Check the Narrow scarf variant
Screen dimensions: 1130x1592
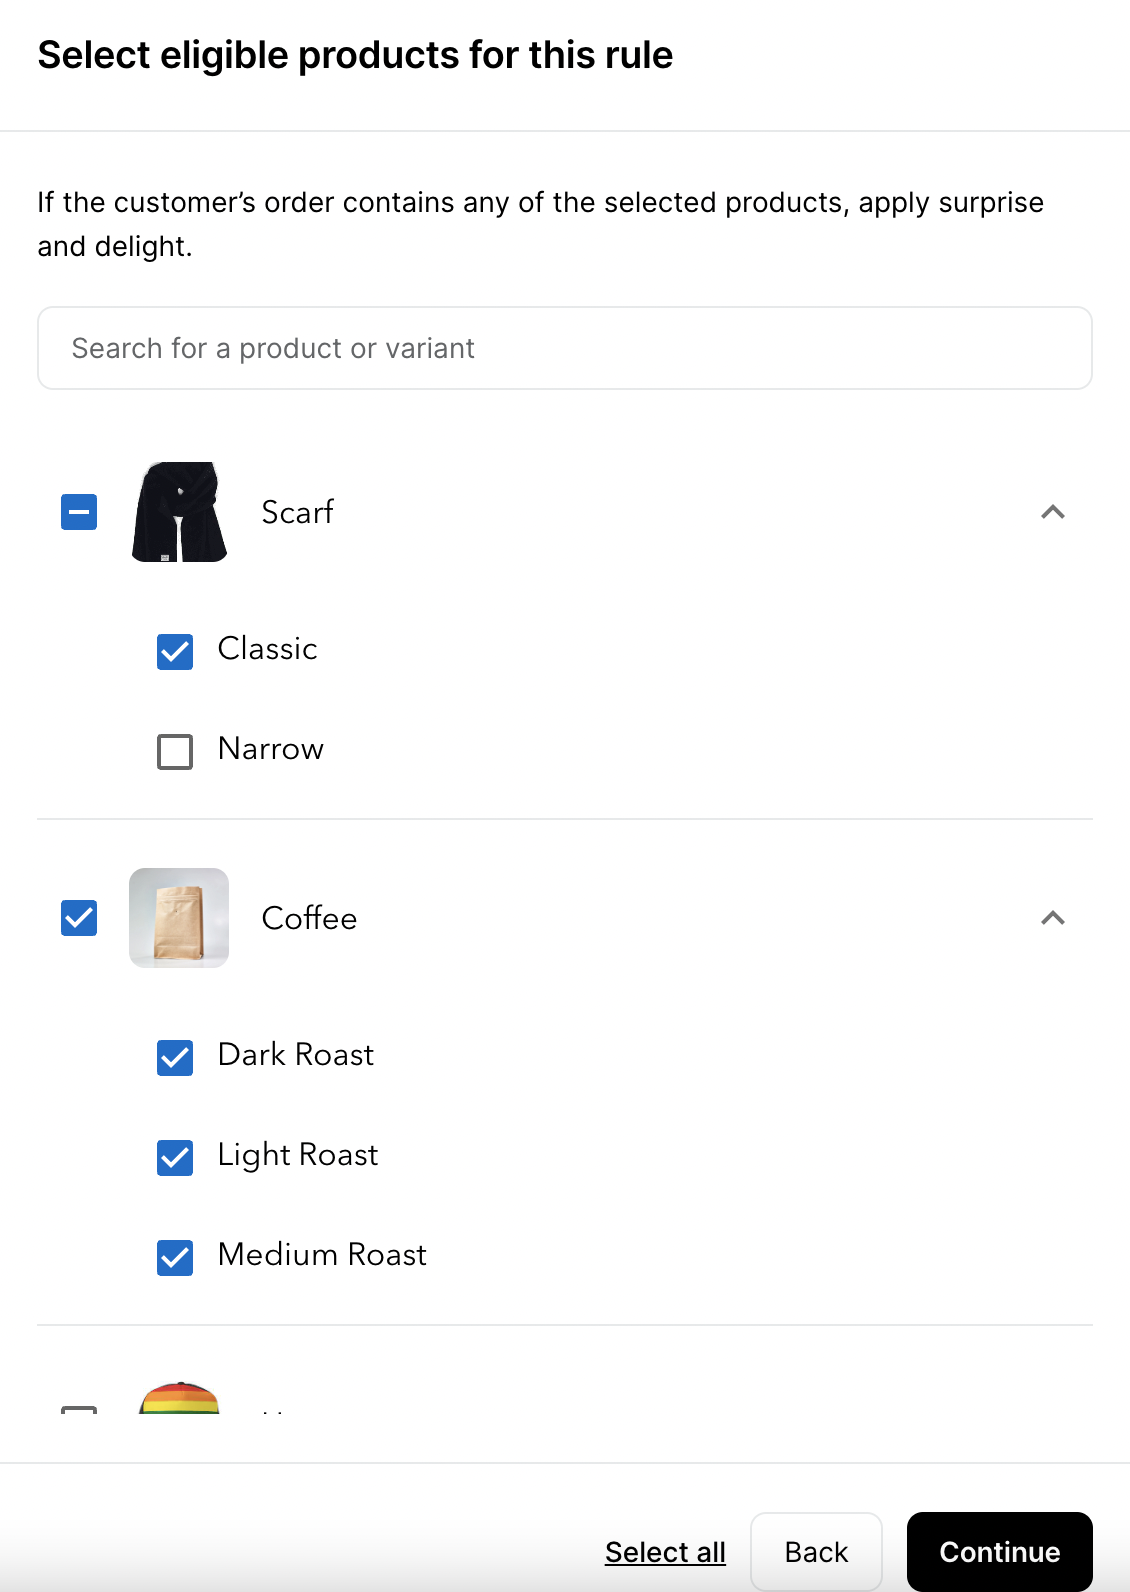(x=175, y=751)
